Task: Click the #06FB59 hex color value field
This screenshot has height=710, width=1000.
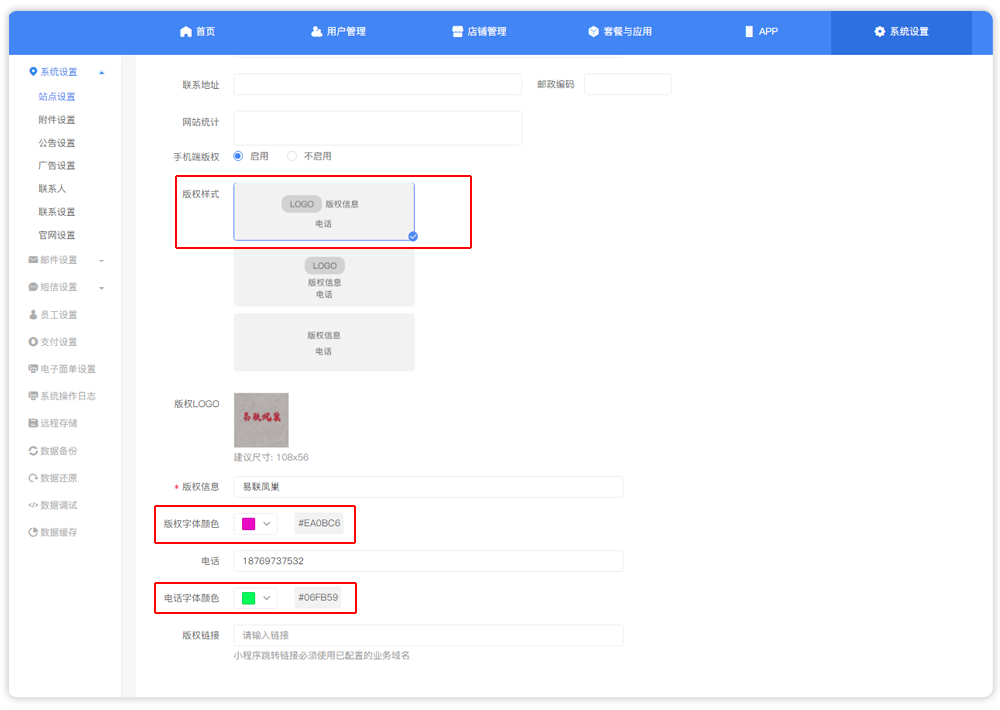Action: (318, 598)
